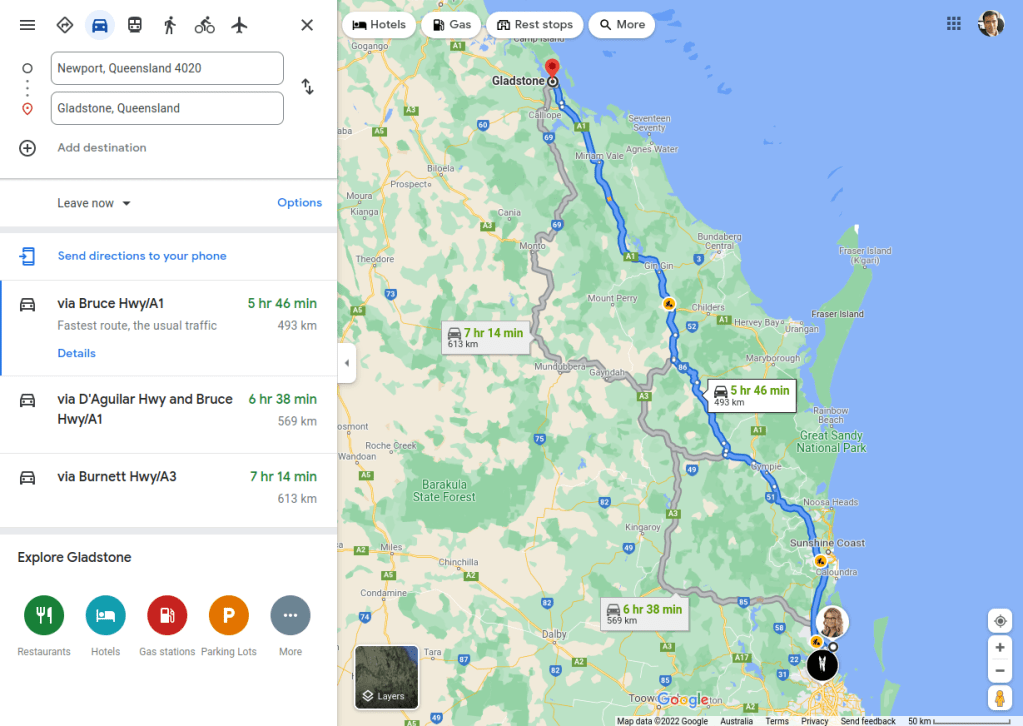The image size is (1023, 726).
Task: Zoom in on the map
Action: [x=1000, y=648]
